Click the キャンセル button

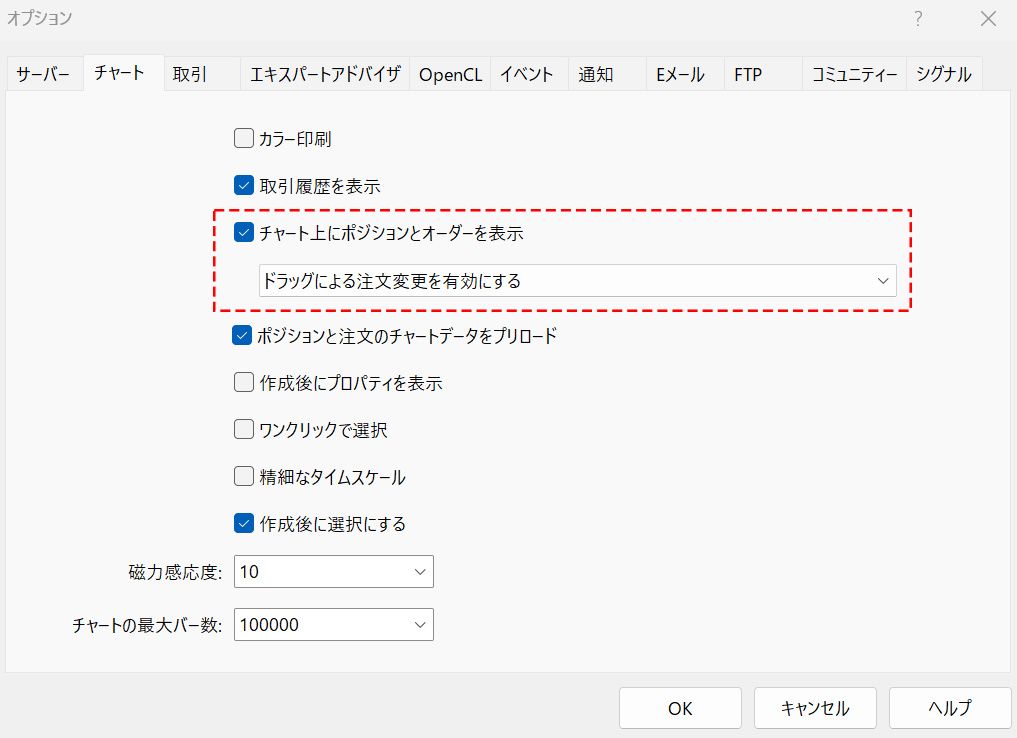(815, 708)
